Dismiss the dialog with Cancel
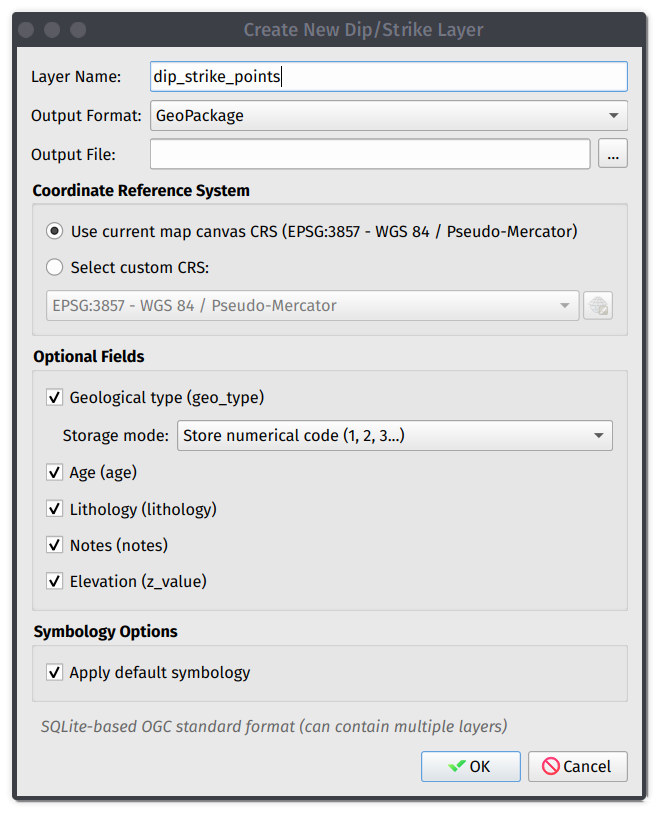This screenshot has height=814, width=660. pyautogui.click(x=577, y=766)
